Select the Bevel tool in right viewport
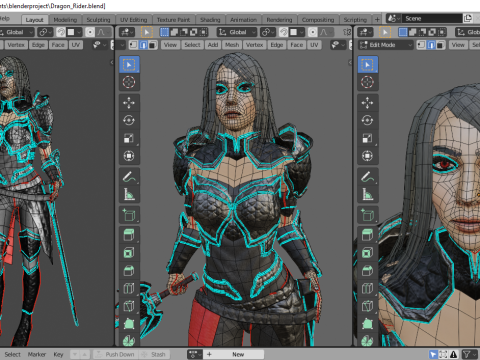The width and height of the screenshot is (480, 360). [x=367, y=270]
